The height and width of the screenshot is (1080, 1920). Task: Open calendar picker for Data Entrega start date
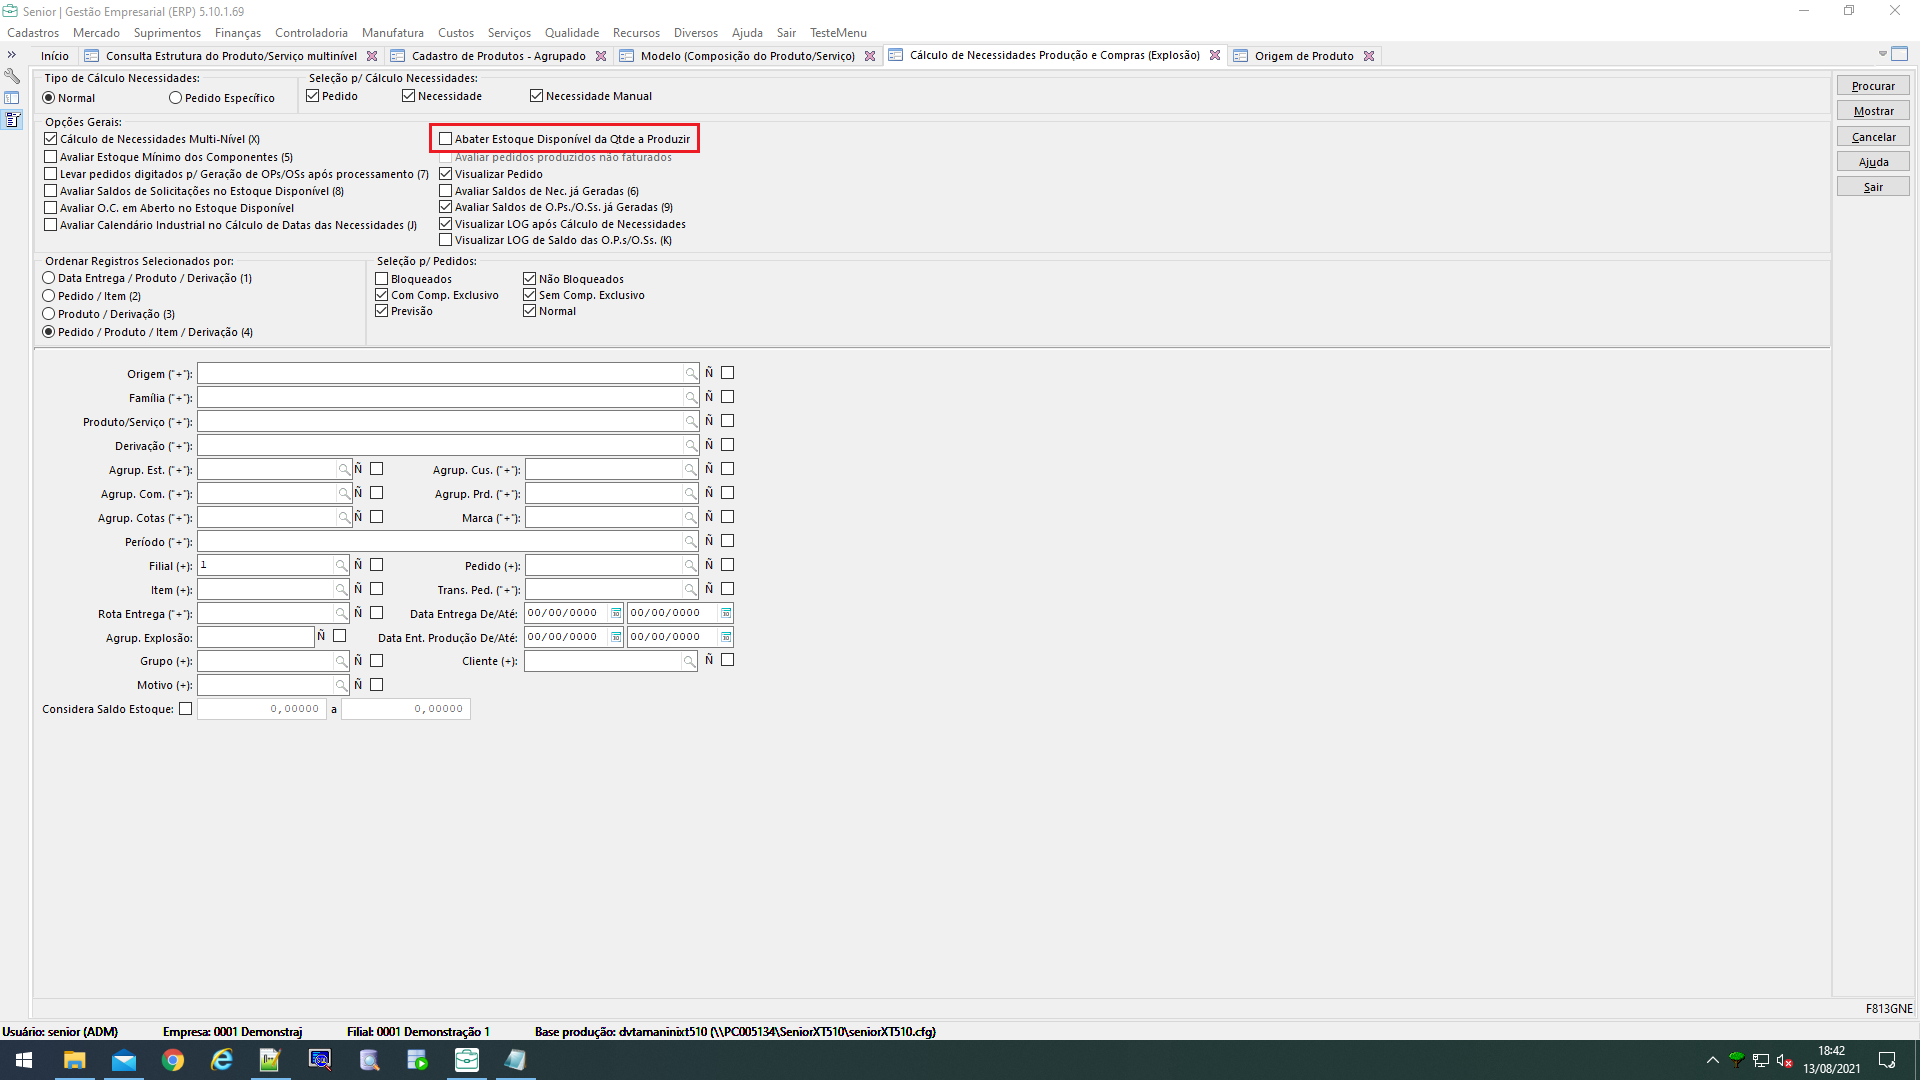(x=616, y=613)
